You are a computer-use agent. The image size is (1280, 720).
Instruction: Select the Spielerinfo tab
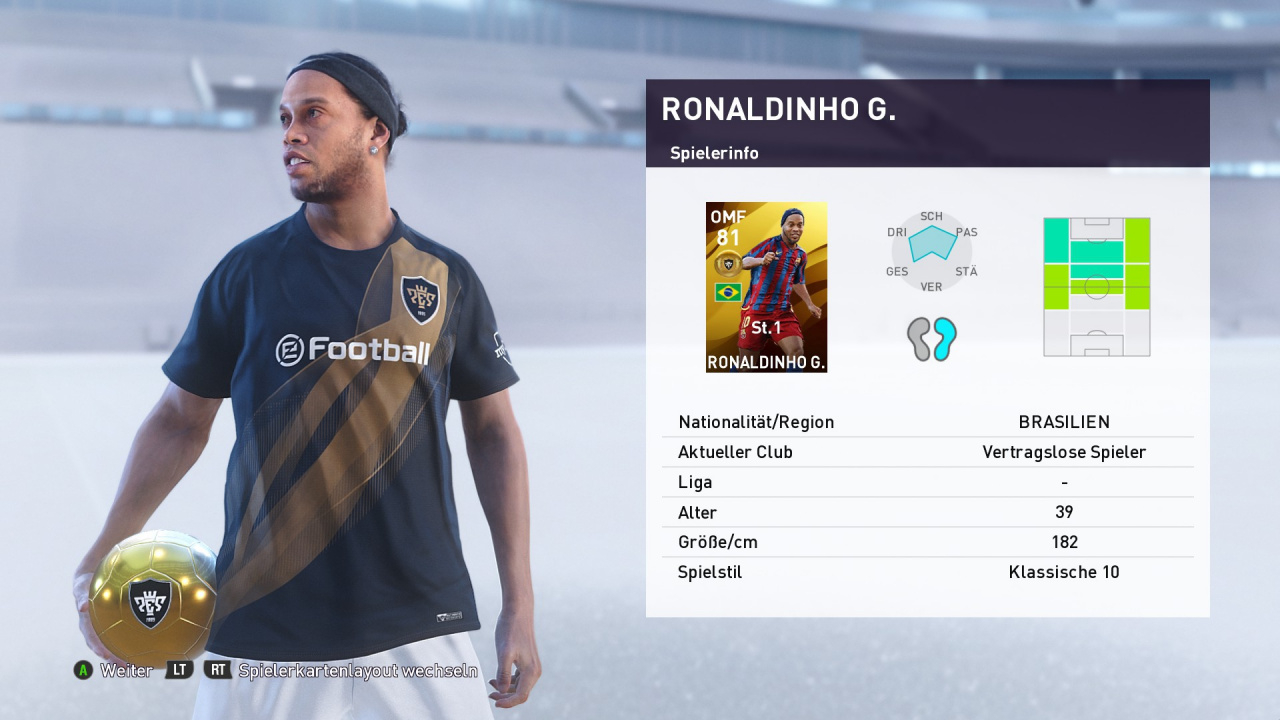(x=714, y=153)
